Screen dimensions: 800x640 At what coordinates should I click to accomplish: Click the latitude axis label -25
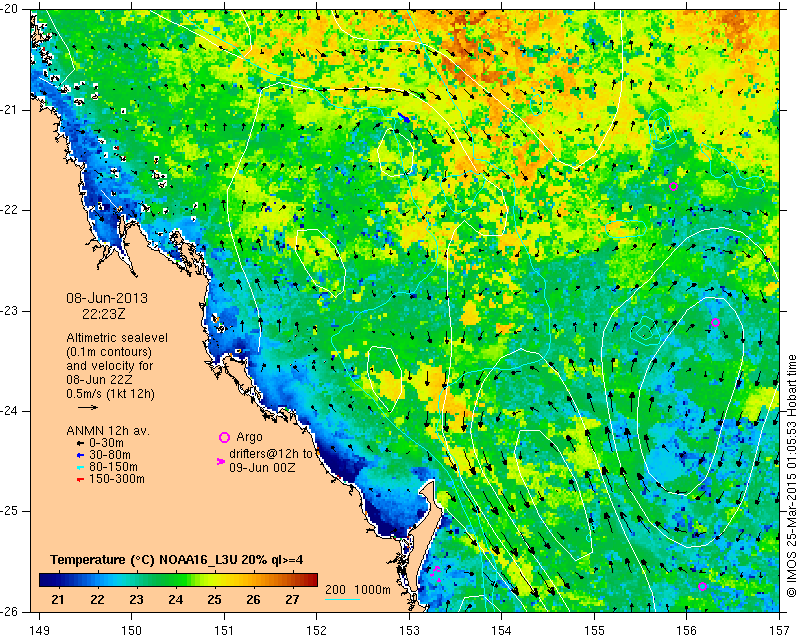pos(10,512)
